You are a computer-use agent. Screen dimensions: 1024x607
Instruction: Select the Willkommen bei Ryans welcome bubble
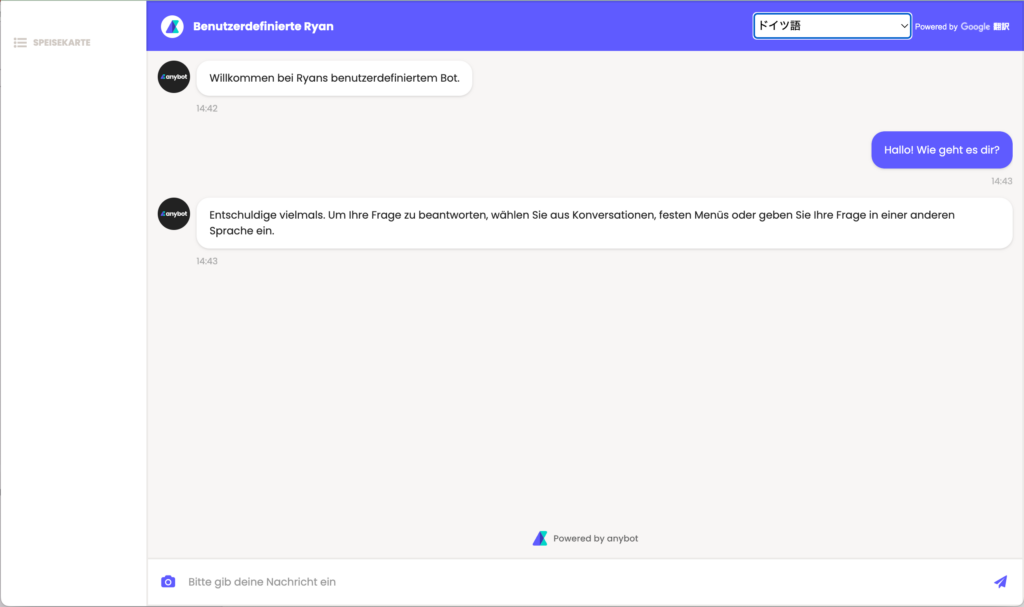tap(334, 78)
